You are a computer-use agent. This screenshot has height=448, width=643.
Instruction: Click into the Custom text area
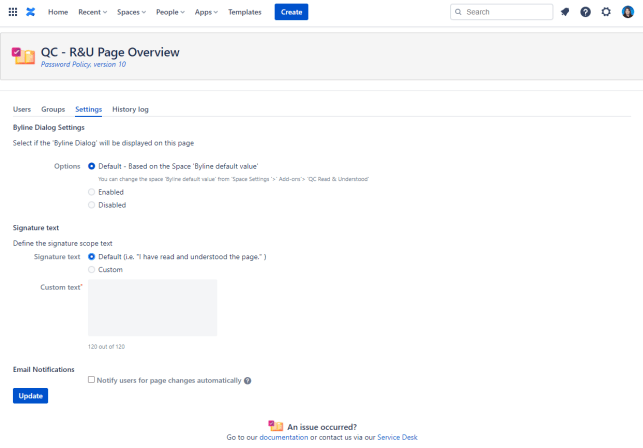pyautogui.click(x=153, y=308)
